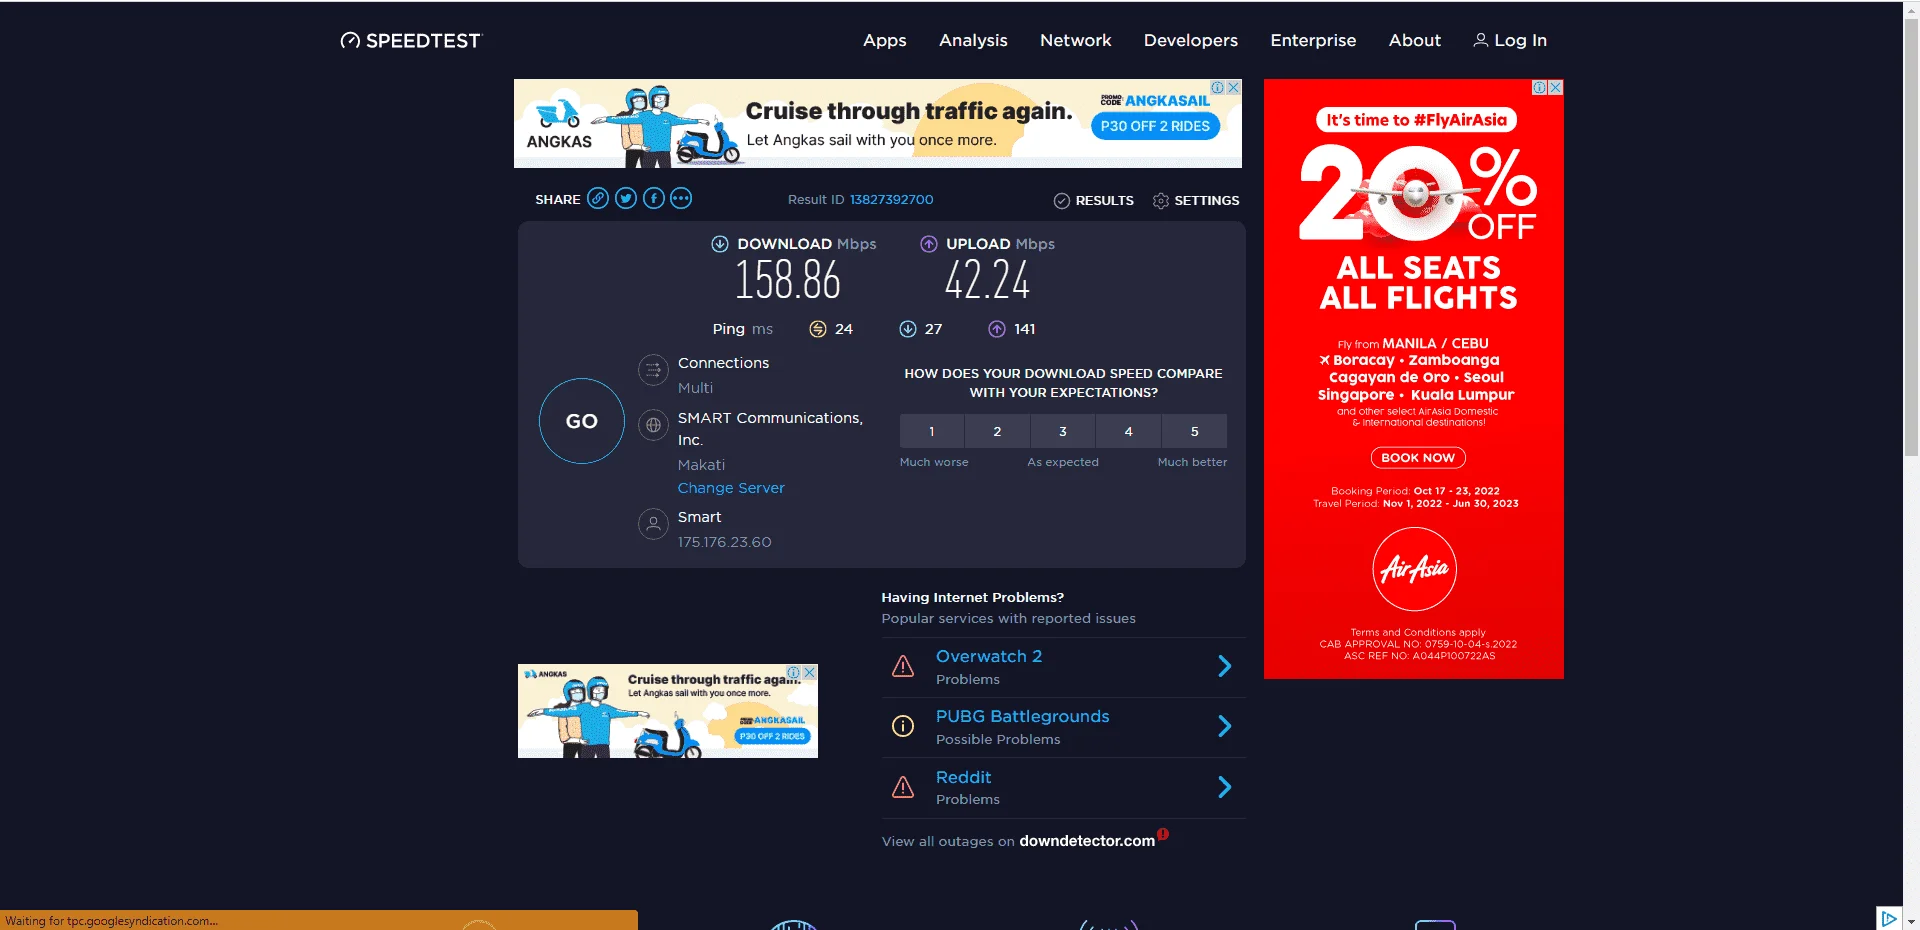Screen dimensions: 1920x930
Task: Click the Speedtest logo
Action: point(411,40)
